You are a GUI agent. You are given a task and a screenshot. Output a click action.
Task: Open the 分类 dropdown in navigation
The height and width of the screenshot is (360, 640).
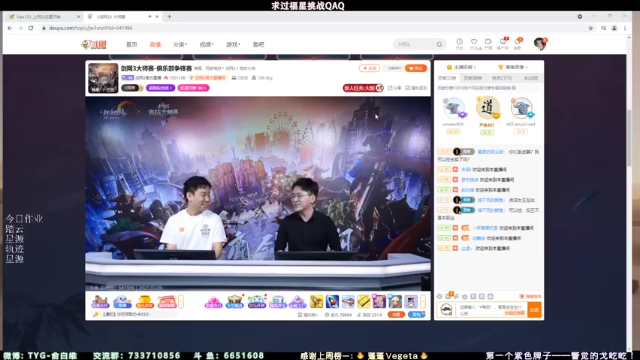coord(180,44)
